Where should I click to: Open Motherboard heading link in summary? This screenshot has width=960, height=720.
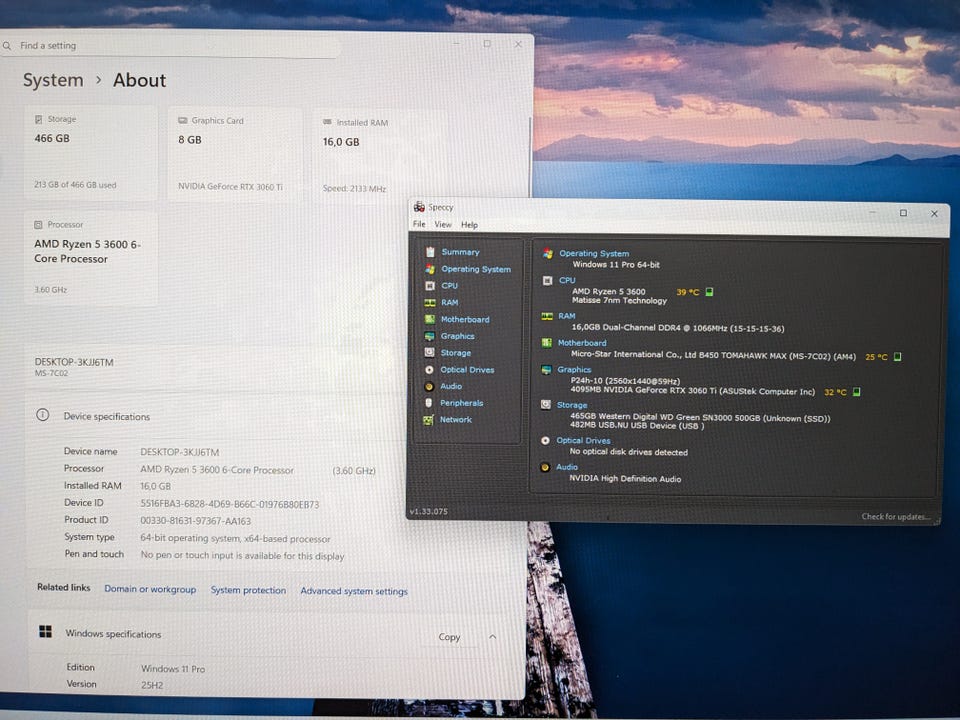pos(582,343)
